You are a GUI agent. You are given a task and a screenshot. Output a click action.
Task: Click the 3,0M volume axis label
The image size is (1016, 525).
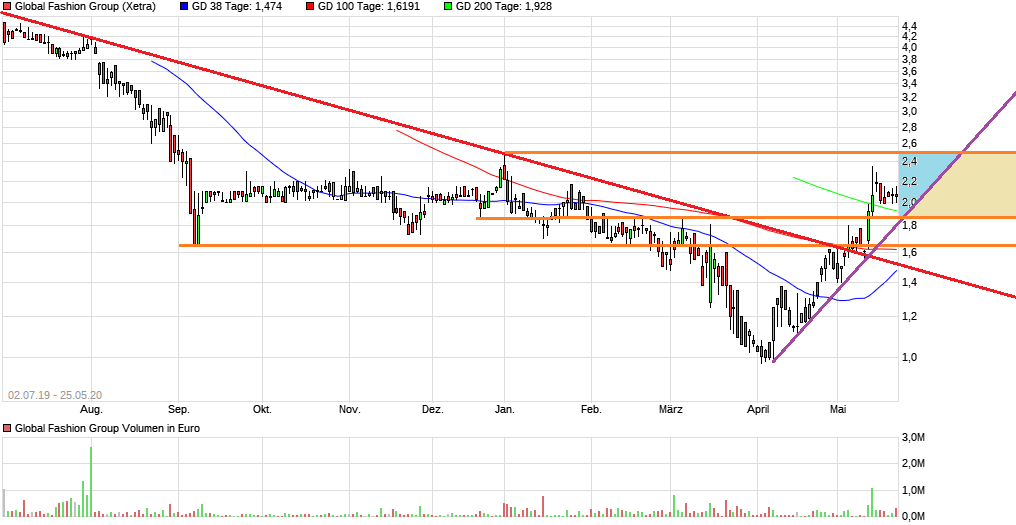click(x=912, y=438)
